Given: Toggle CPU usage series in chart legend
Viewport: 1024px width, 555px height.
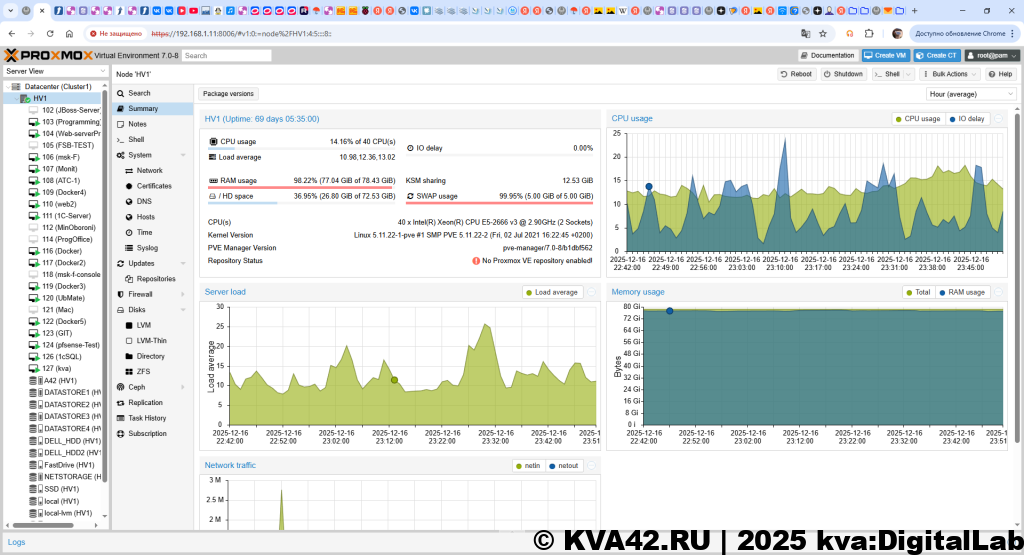Looking at the screenshot, I should point(917,118).
